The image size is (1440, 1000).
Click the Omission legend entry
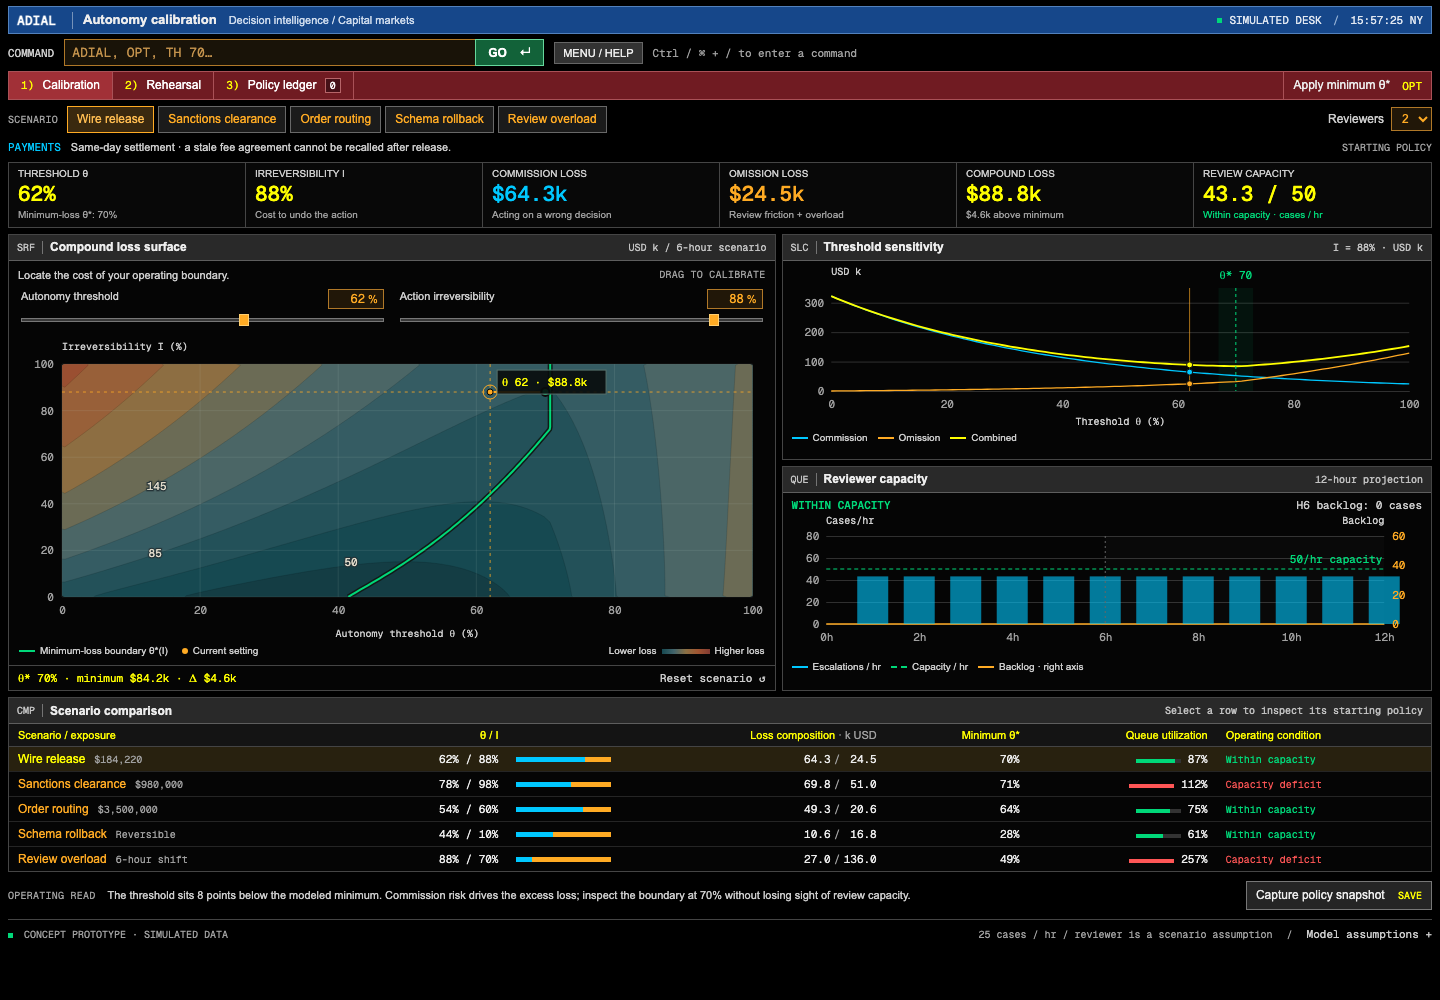pos(909,438)
